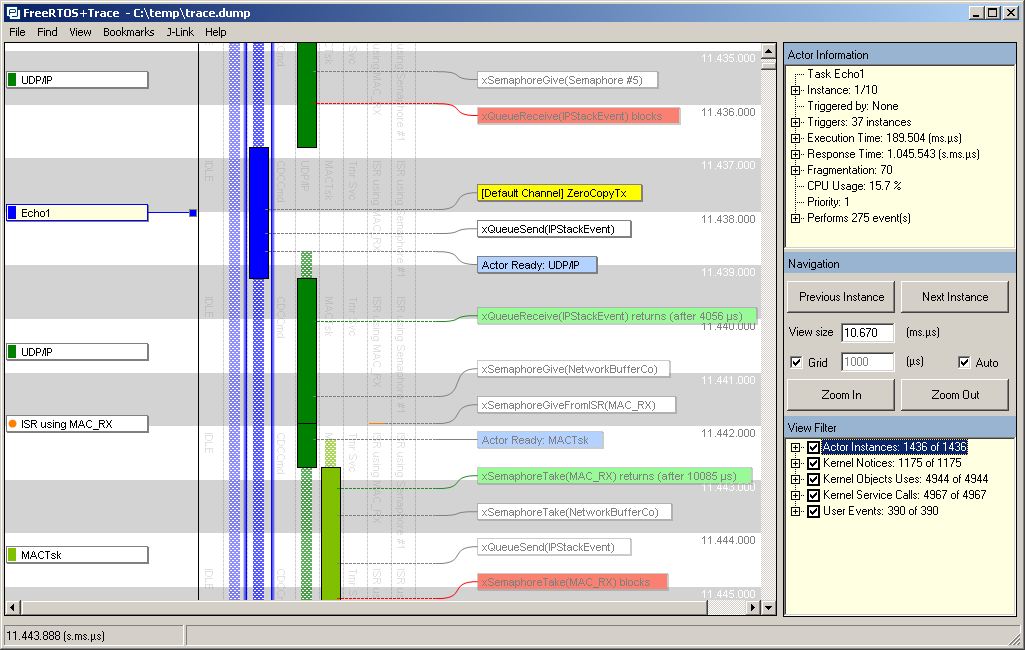The width and height of the screenshot is (1025, 650).
Task: Click the Actor Ready: UDP/IP label
Action: click(537, 265)
